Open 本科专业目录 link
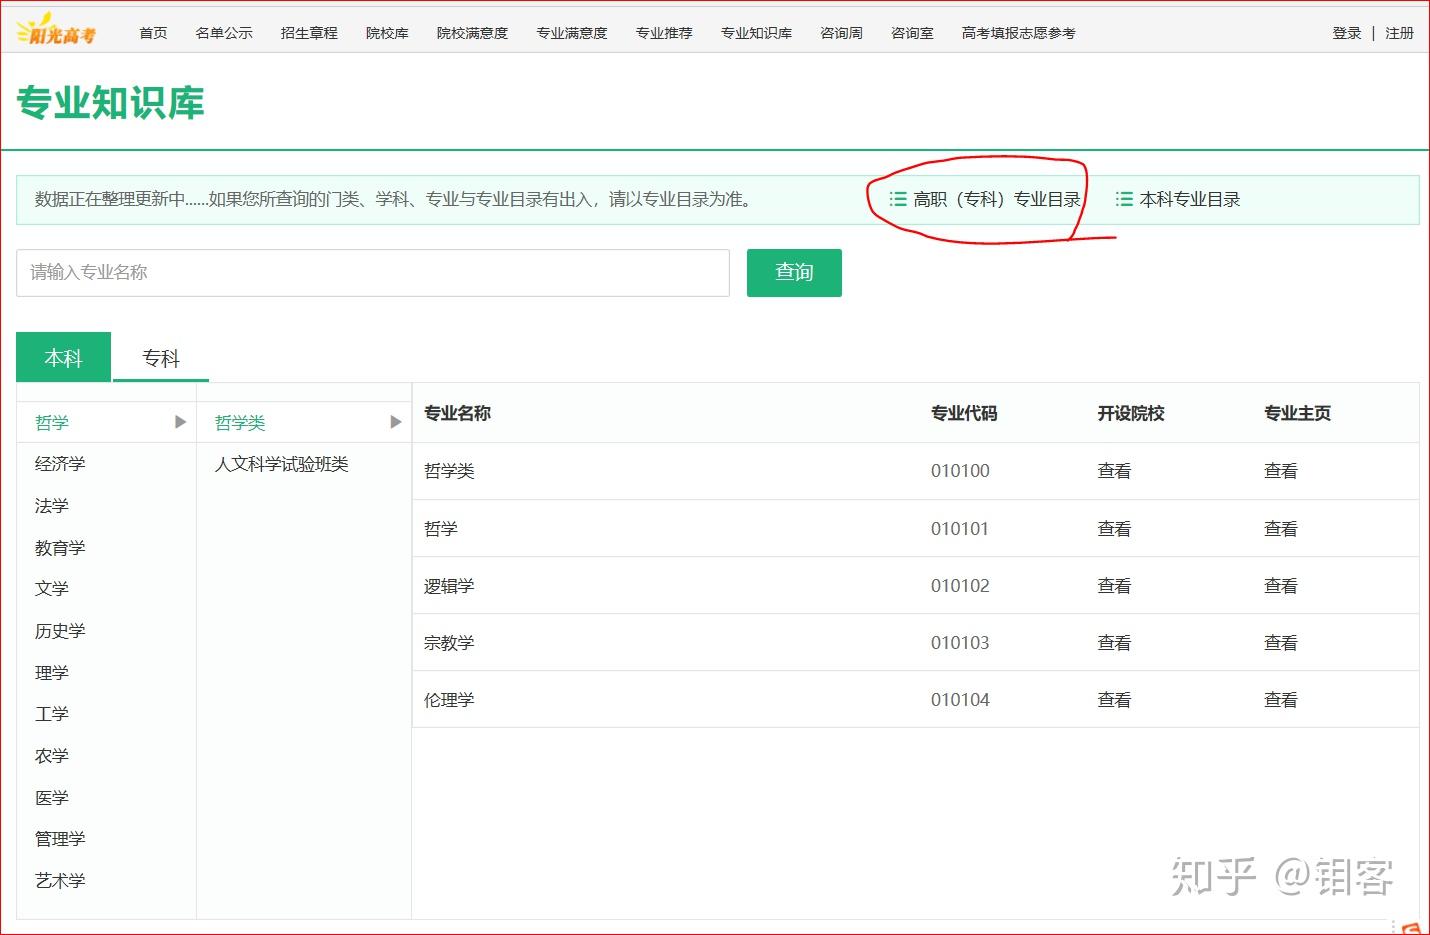 click(x=1190, y=199)
